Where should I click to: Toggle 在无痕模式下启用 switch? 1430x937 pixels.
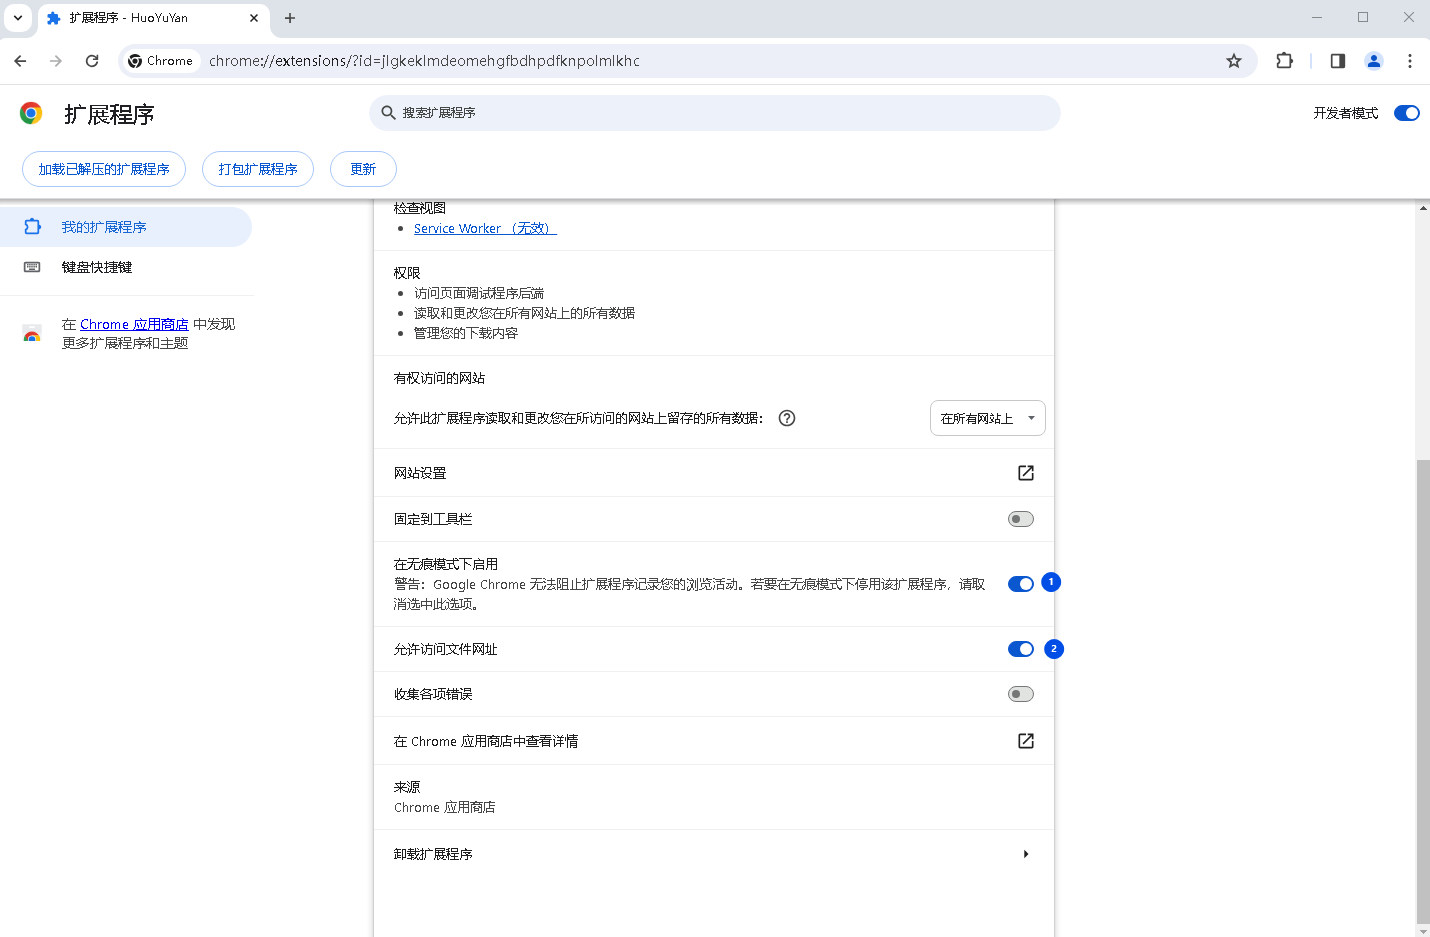(x=1021, y=584)
